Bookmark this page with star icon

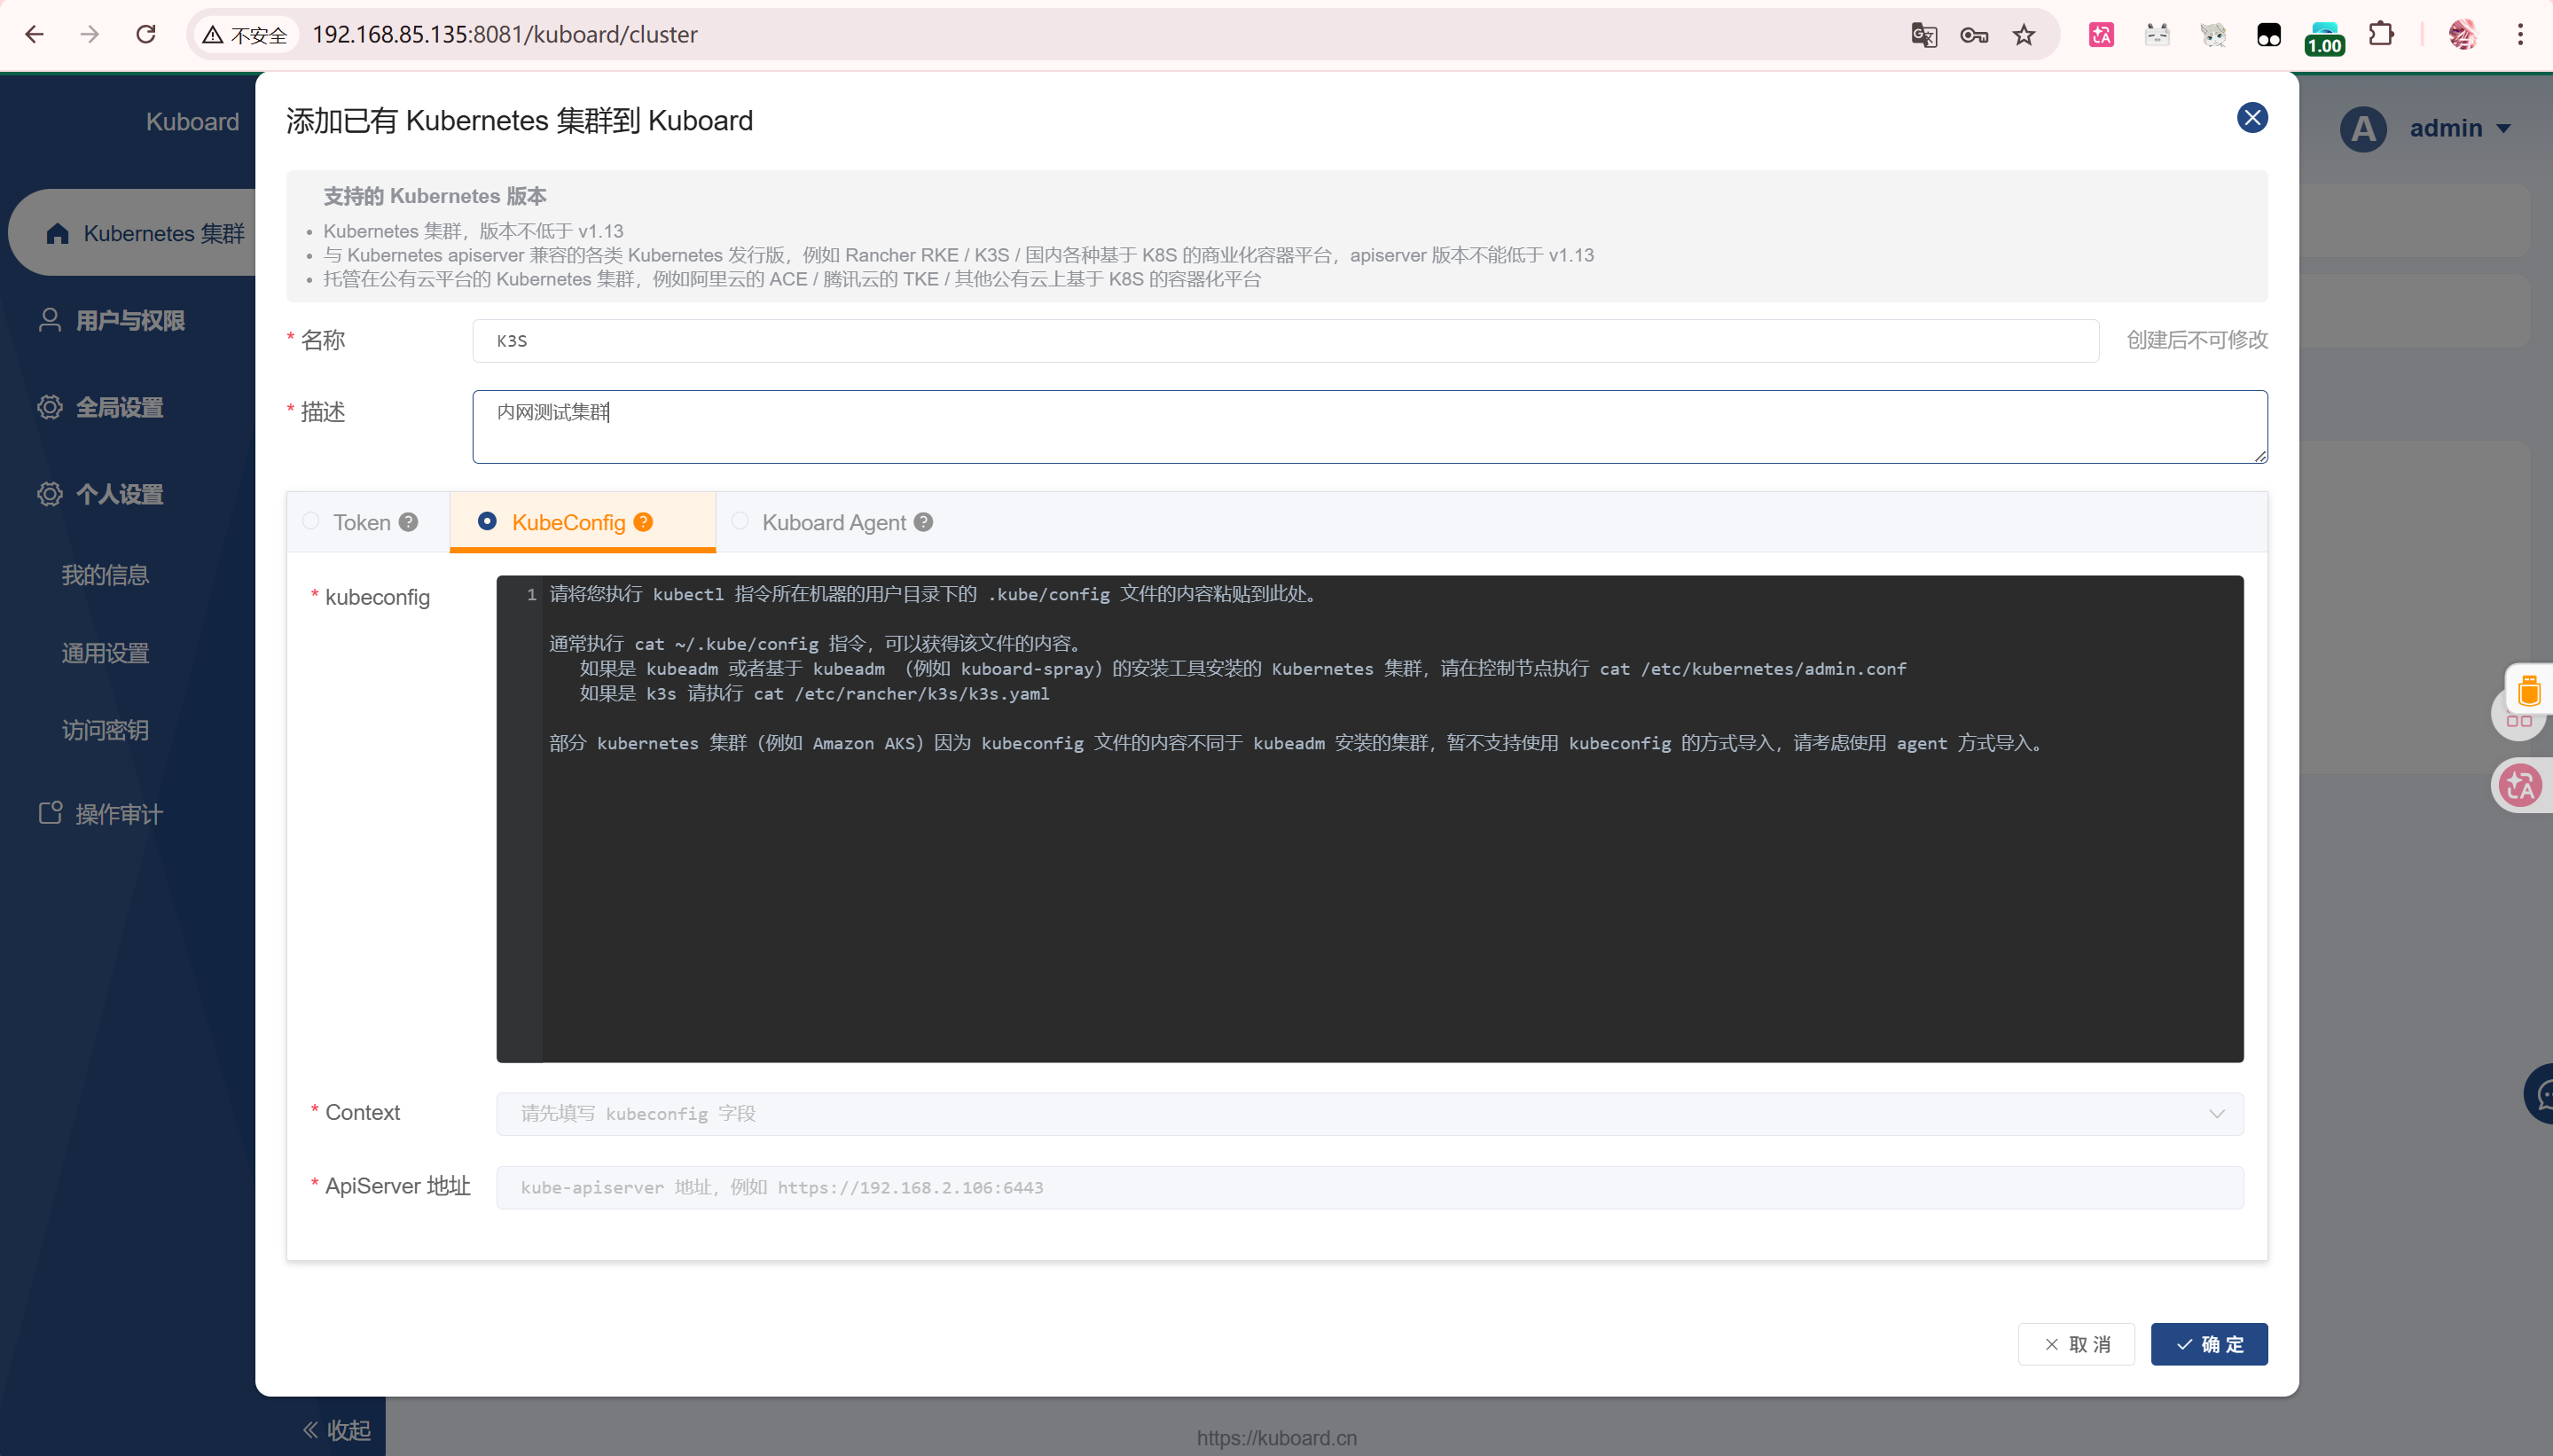click(x=2024, y=35)
